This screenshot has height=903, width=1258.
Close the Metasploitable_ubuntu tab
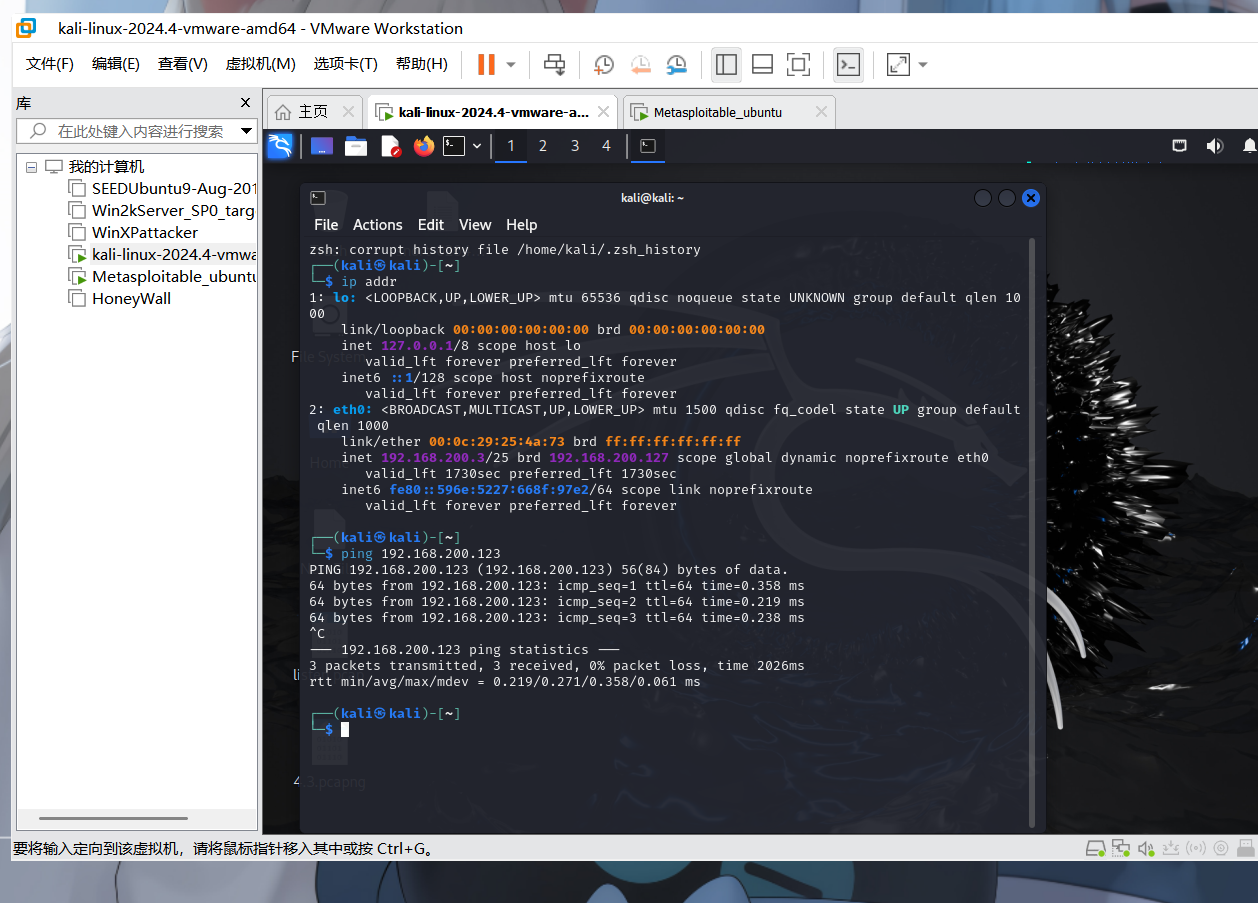coord(821,112)
